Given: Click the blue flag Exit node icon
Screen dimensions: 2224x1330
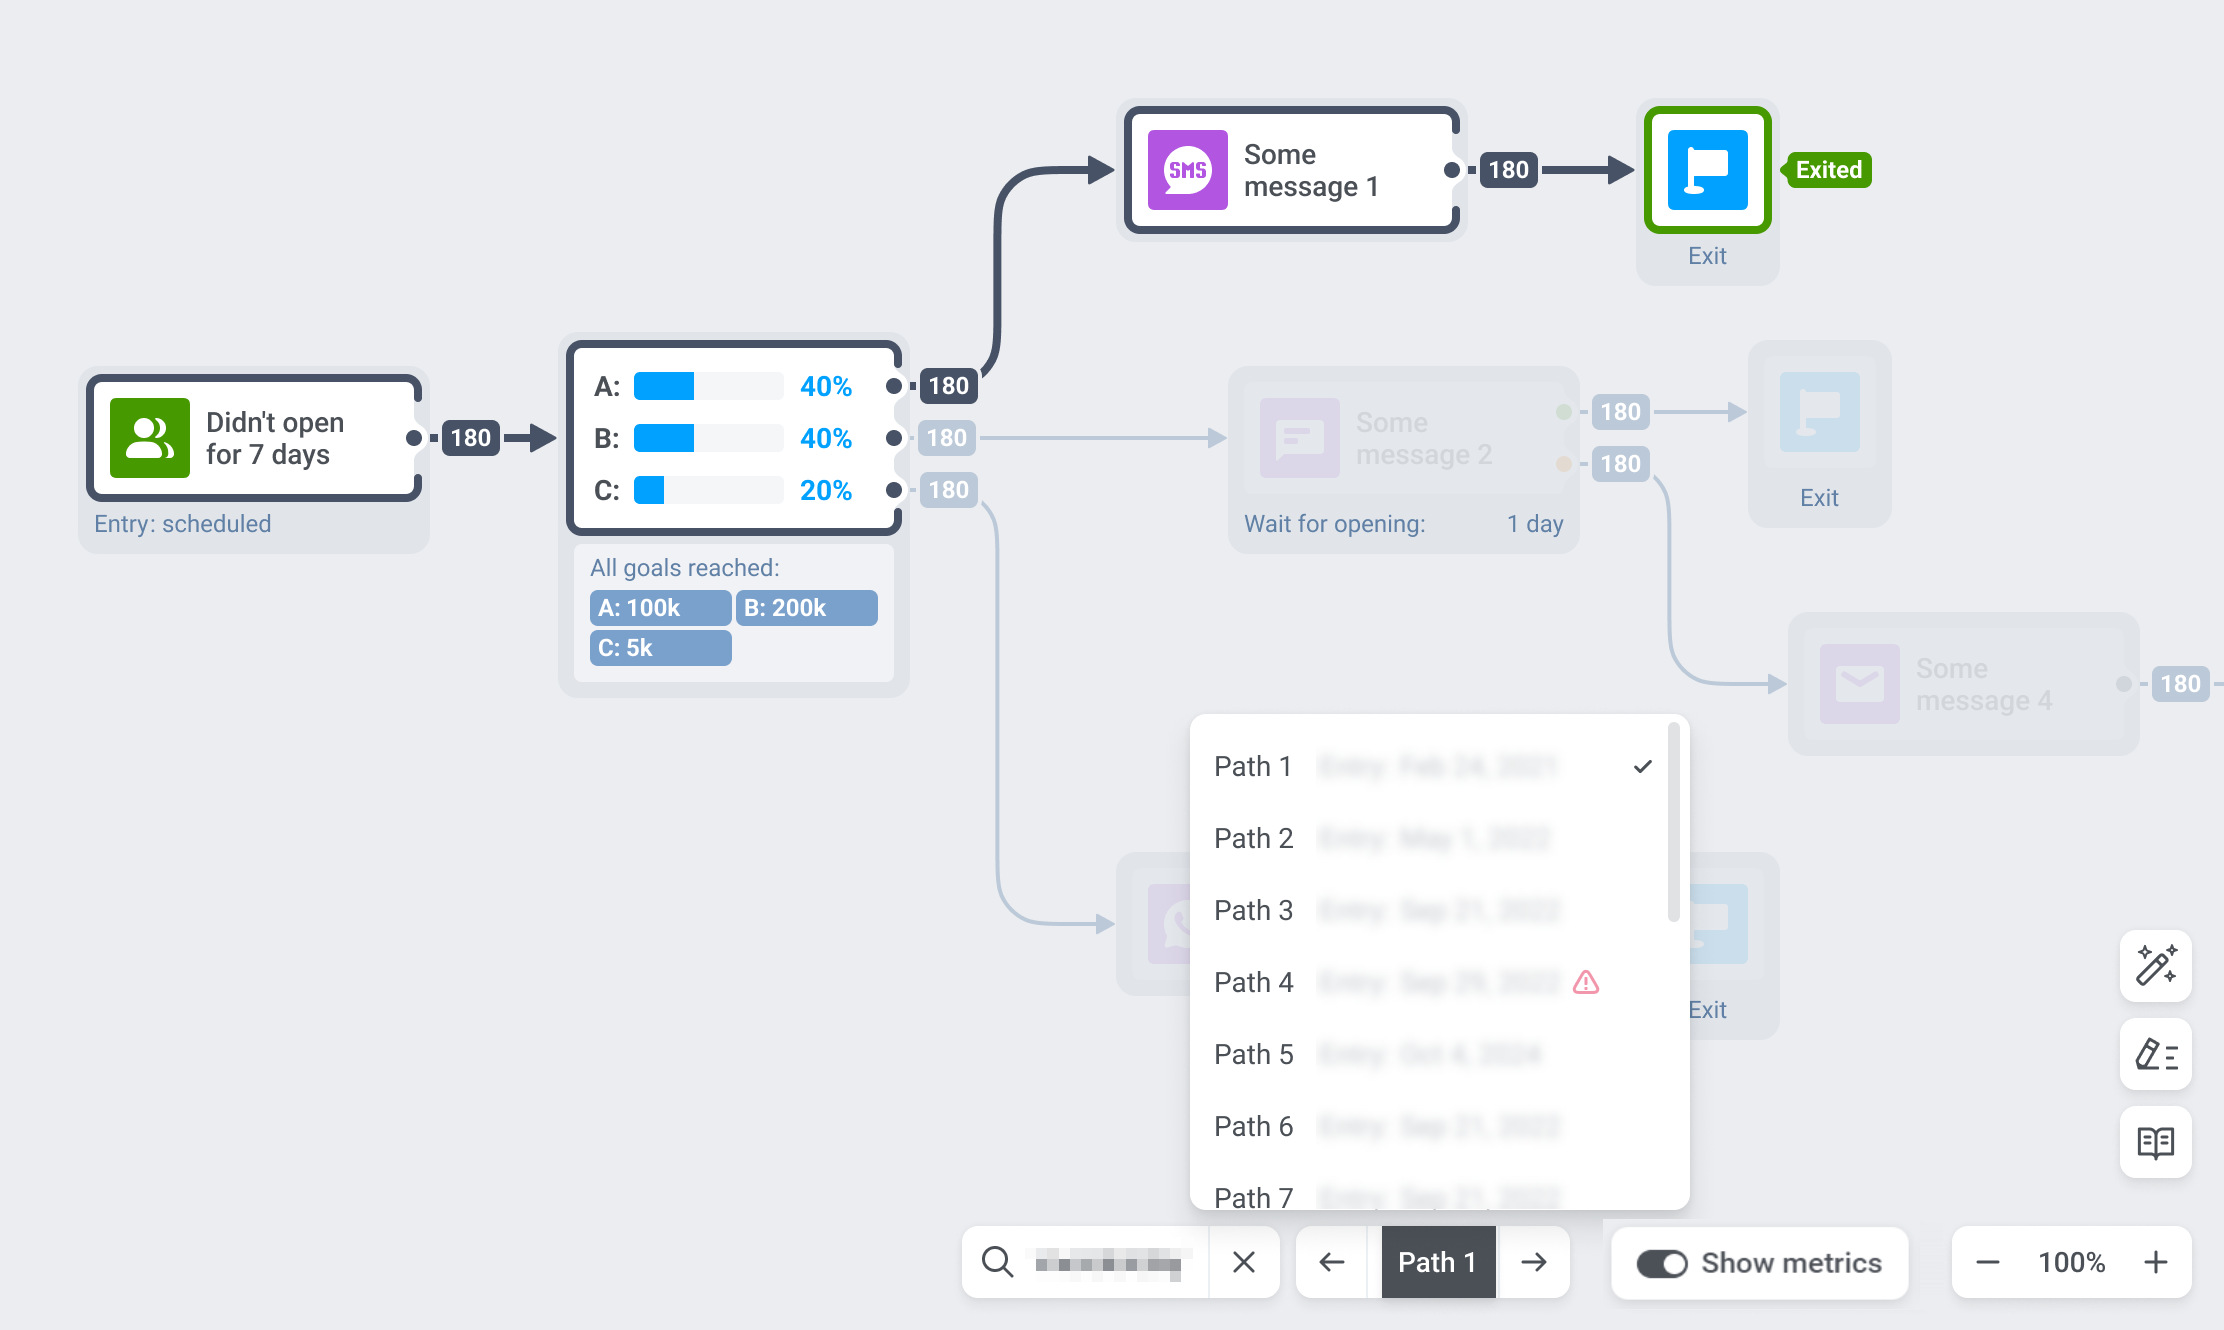Looking at the screenshot, I should [1707, 170].
